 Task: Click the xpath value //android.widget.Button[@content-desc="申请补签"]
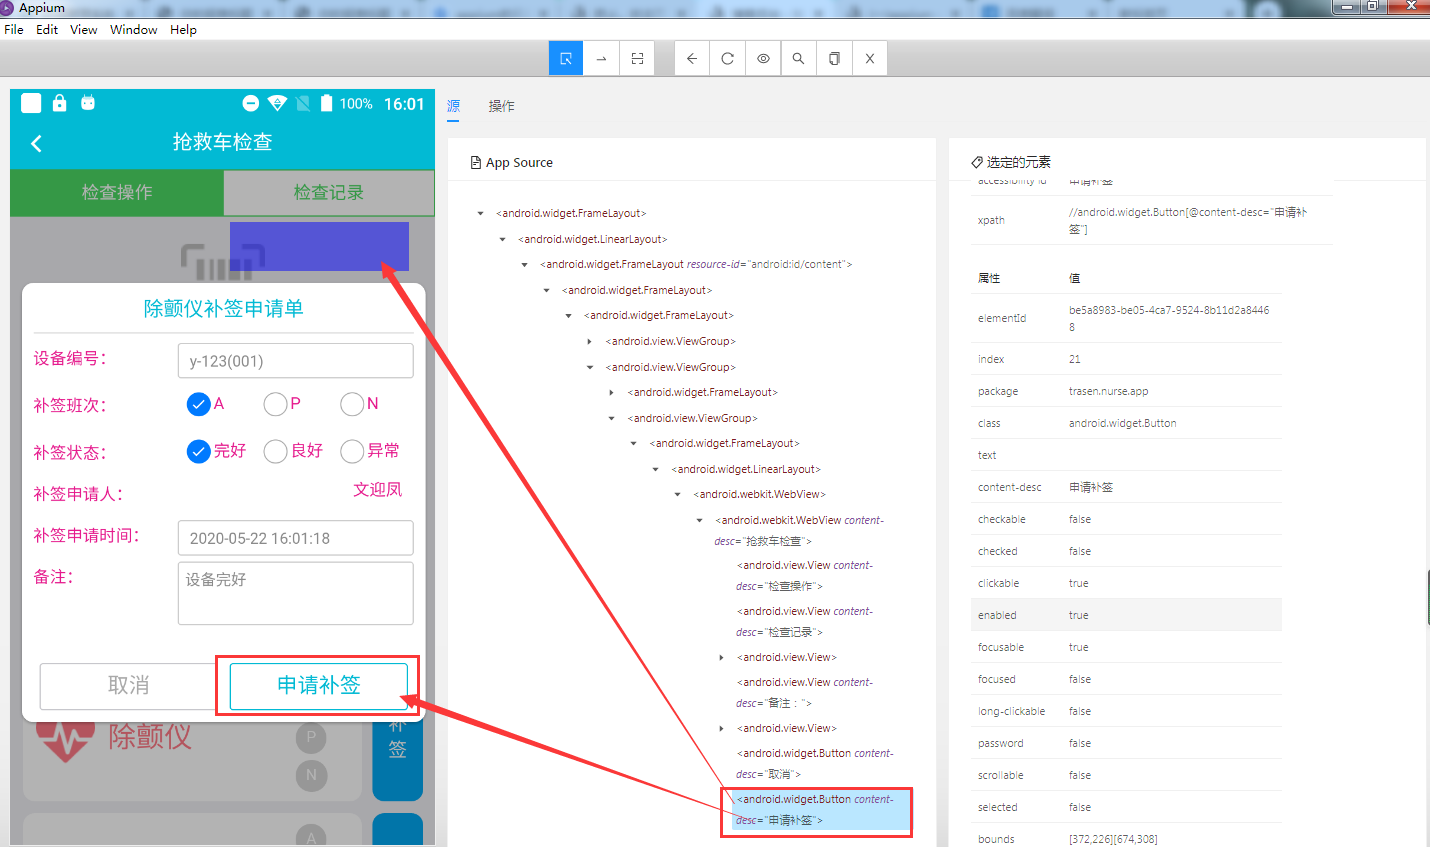(x=1188, y=221)
